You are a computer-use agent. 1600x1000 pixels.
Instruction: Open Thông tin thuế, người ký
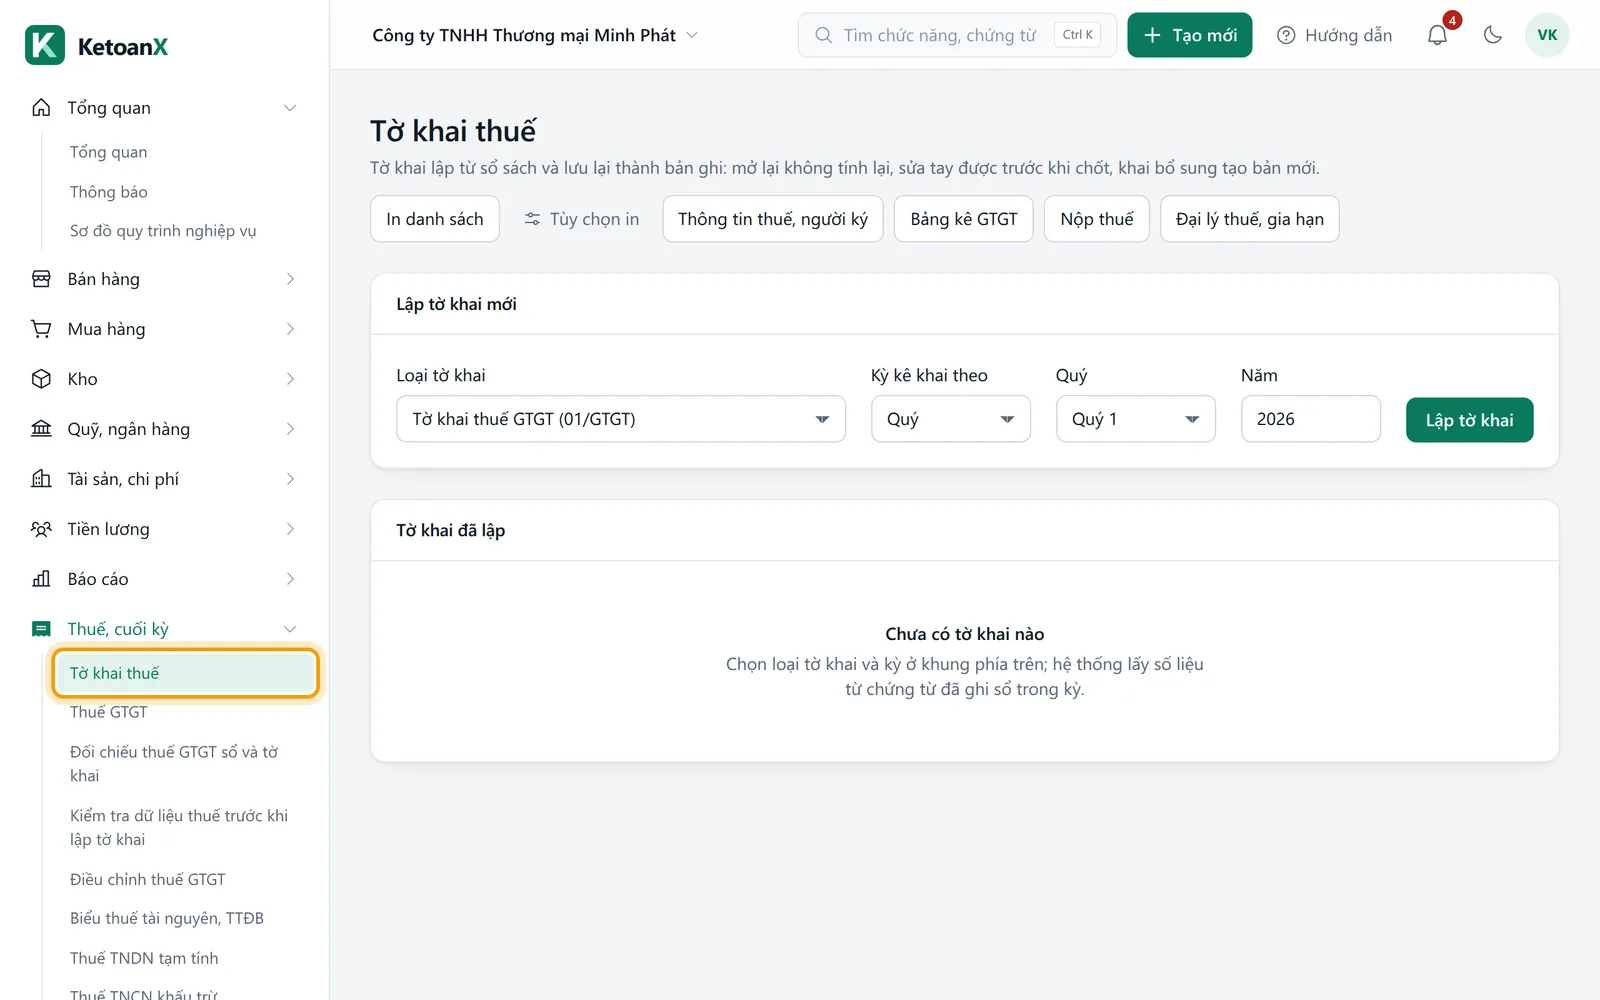[x=773, y=219]
